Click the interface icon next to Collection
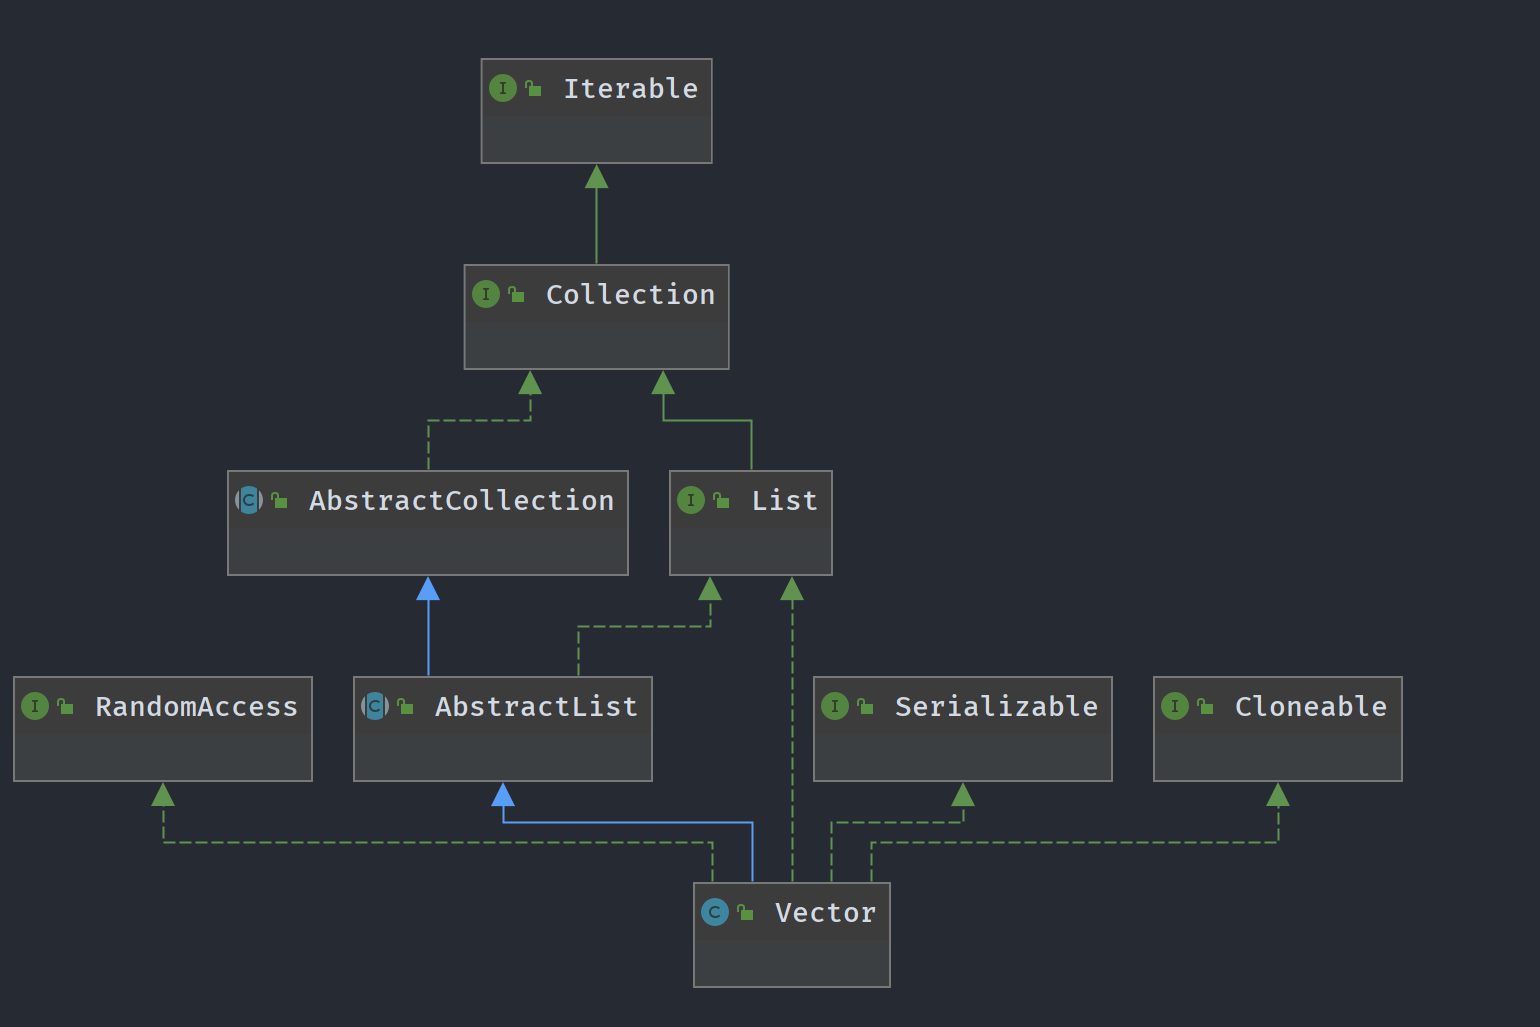Image resolution: width=1540 pixels, height=1027 pixels. (486, 294)
